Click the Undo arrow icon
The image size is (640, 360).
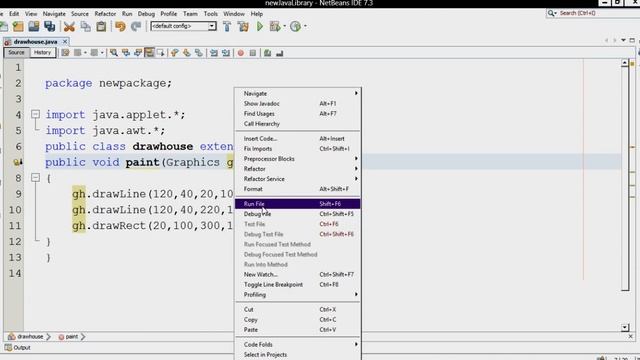[120, 27]
